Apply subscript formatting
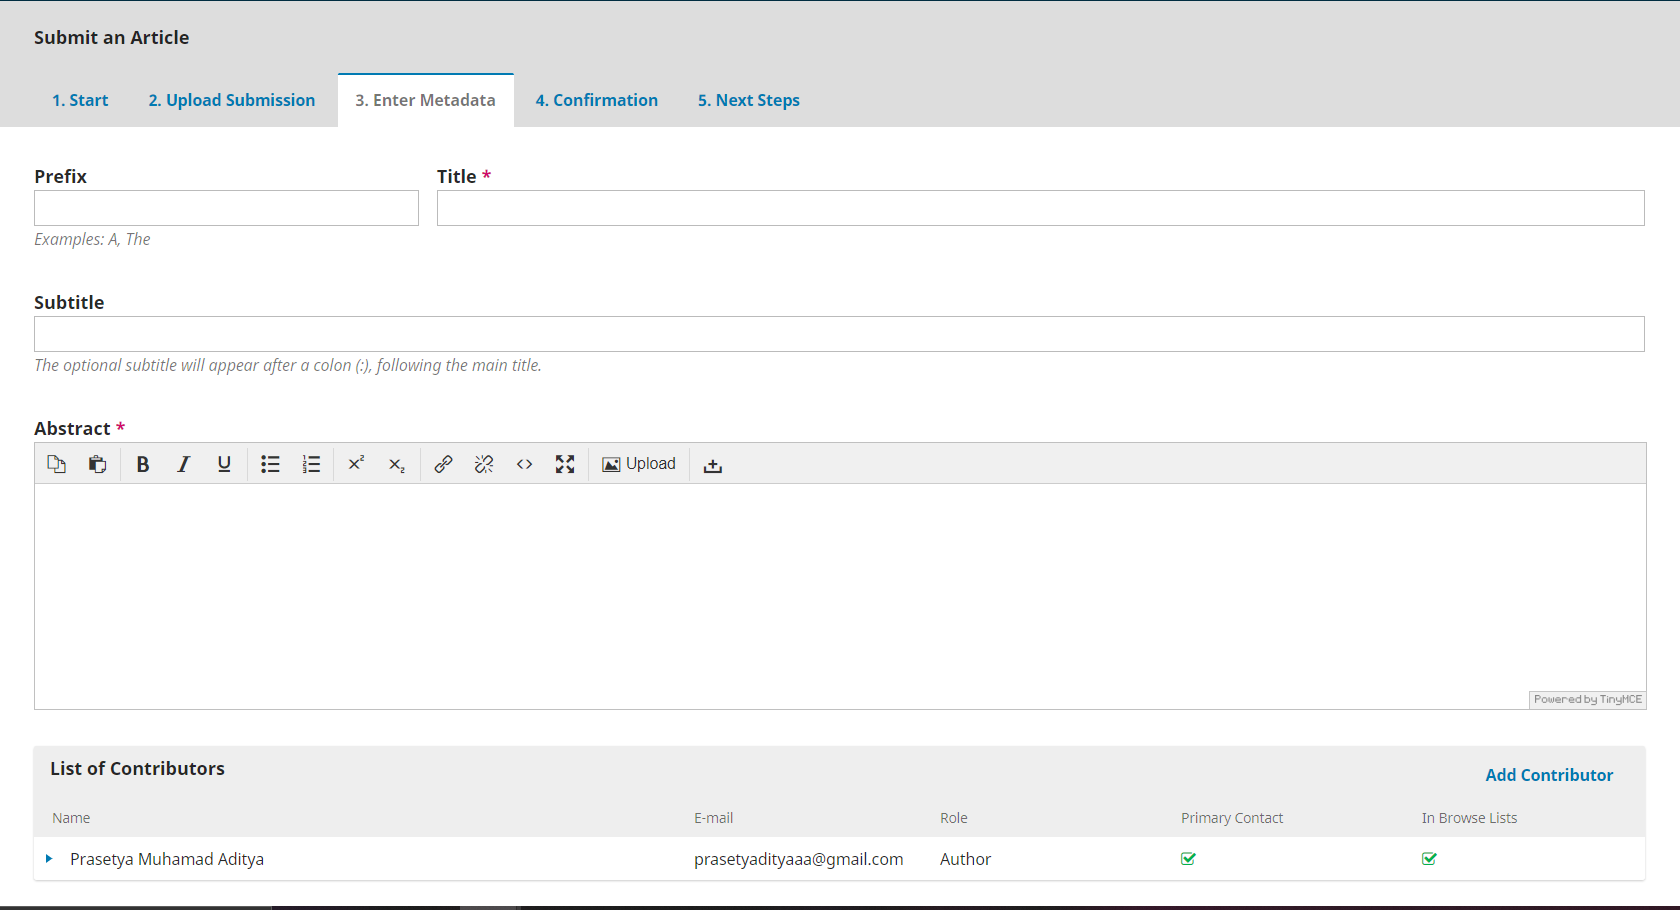The height and width of the screenshot is (910, 1680). 396,464
